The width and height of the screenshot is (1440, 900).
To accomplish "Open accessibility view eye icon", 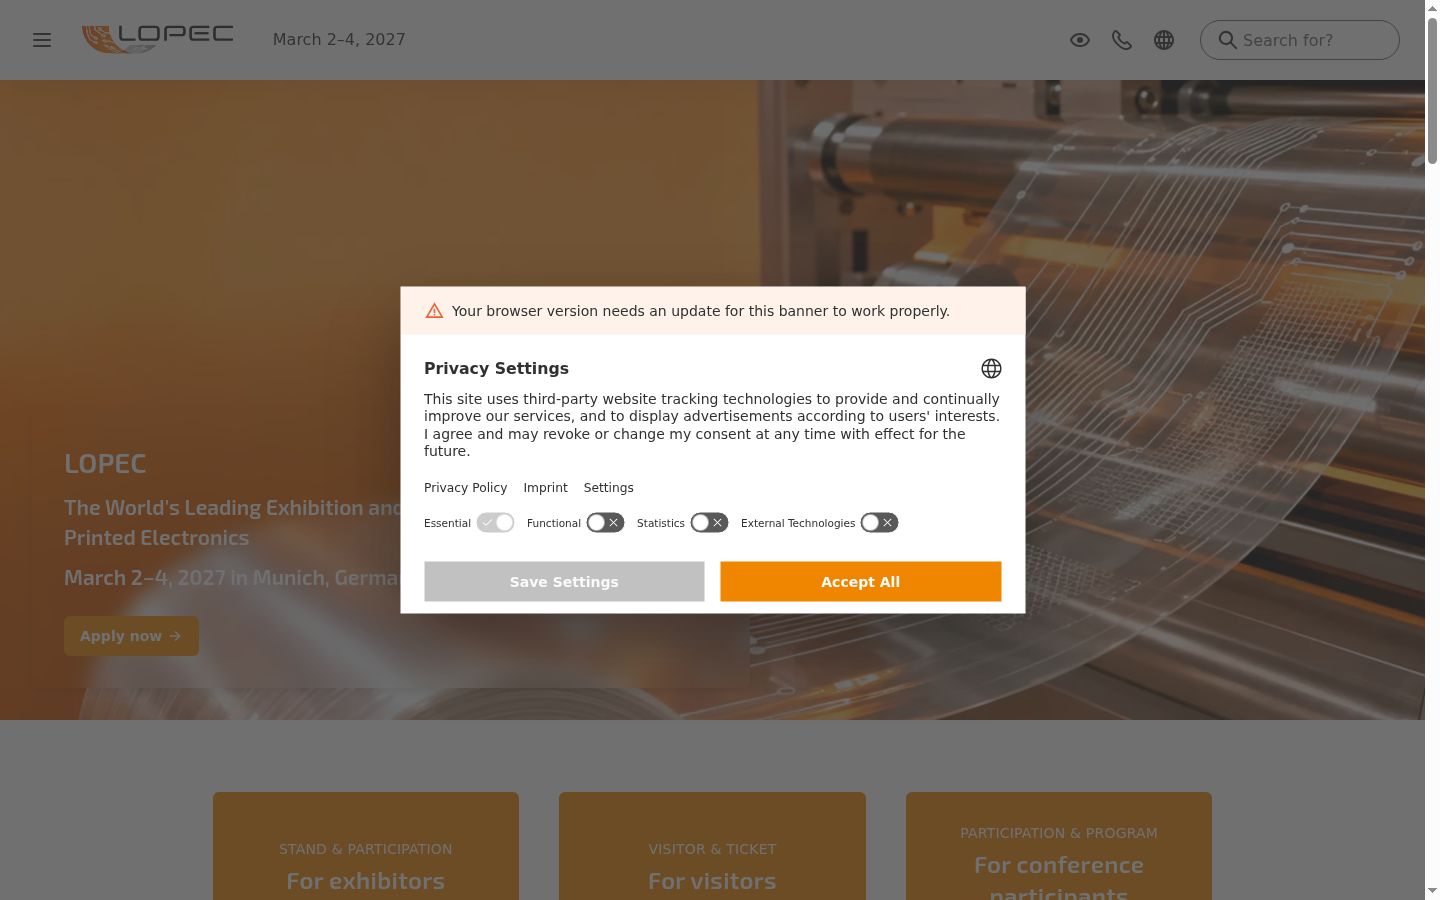I will pos(1080,40).
